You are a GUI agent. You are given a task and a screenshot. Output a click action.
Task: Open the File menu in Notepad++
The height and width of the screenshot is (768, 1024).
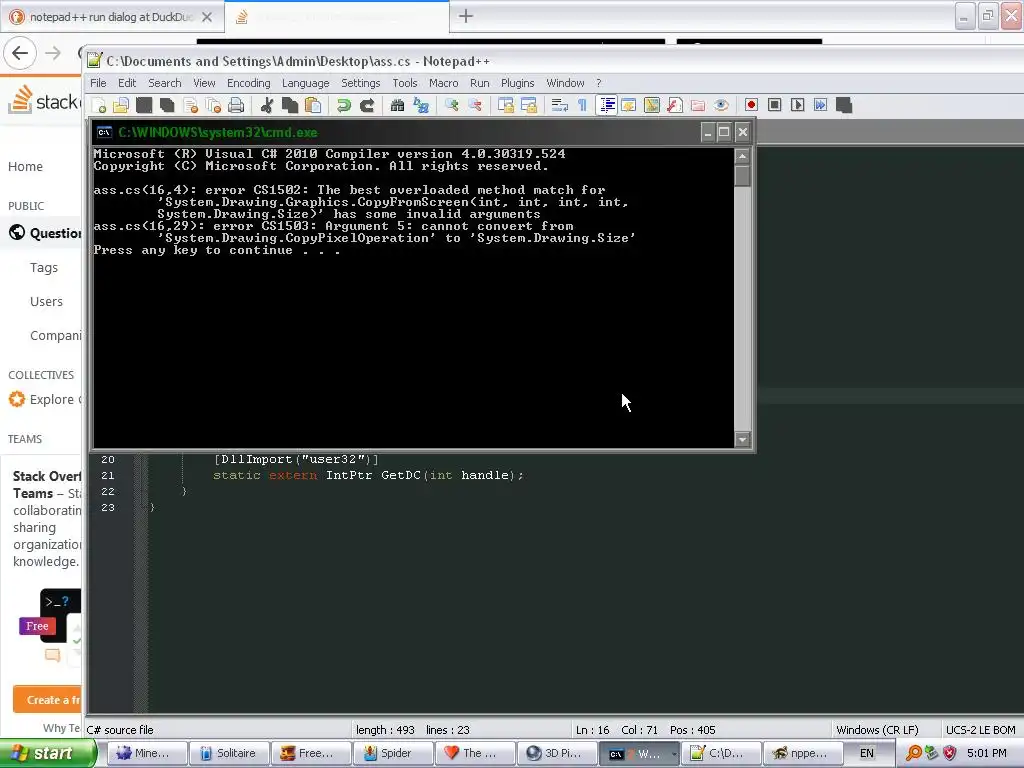coord(98,83)
